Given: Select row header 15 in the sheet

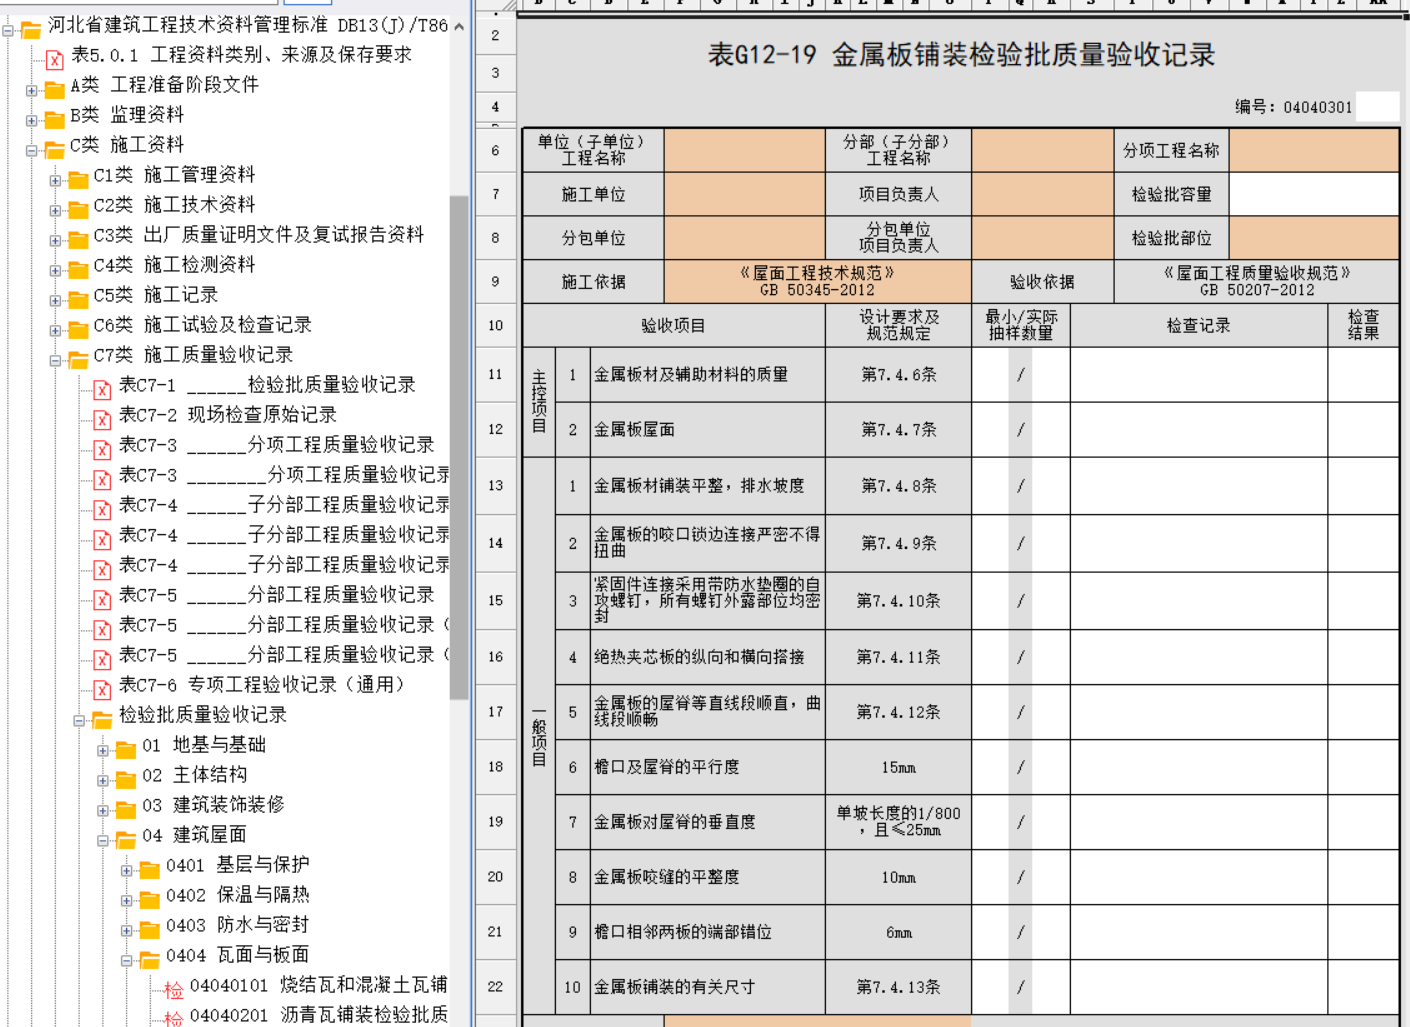Looking at the screenshot, I should 495,601.
